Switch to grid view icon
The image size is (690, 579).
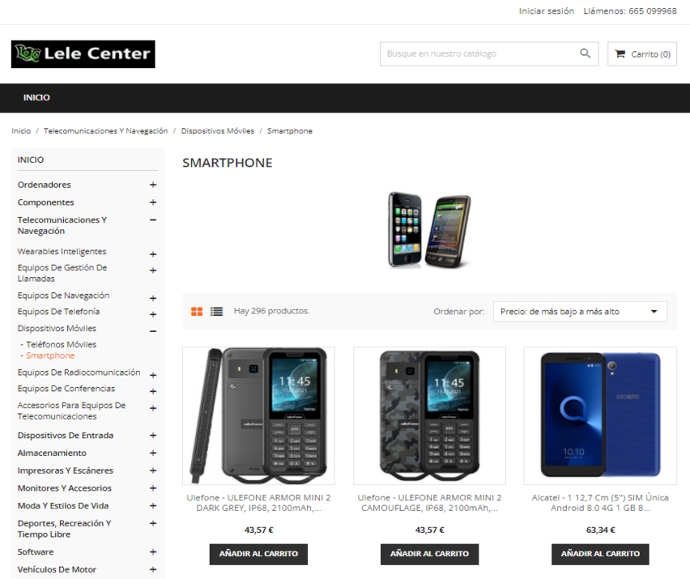197,311
